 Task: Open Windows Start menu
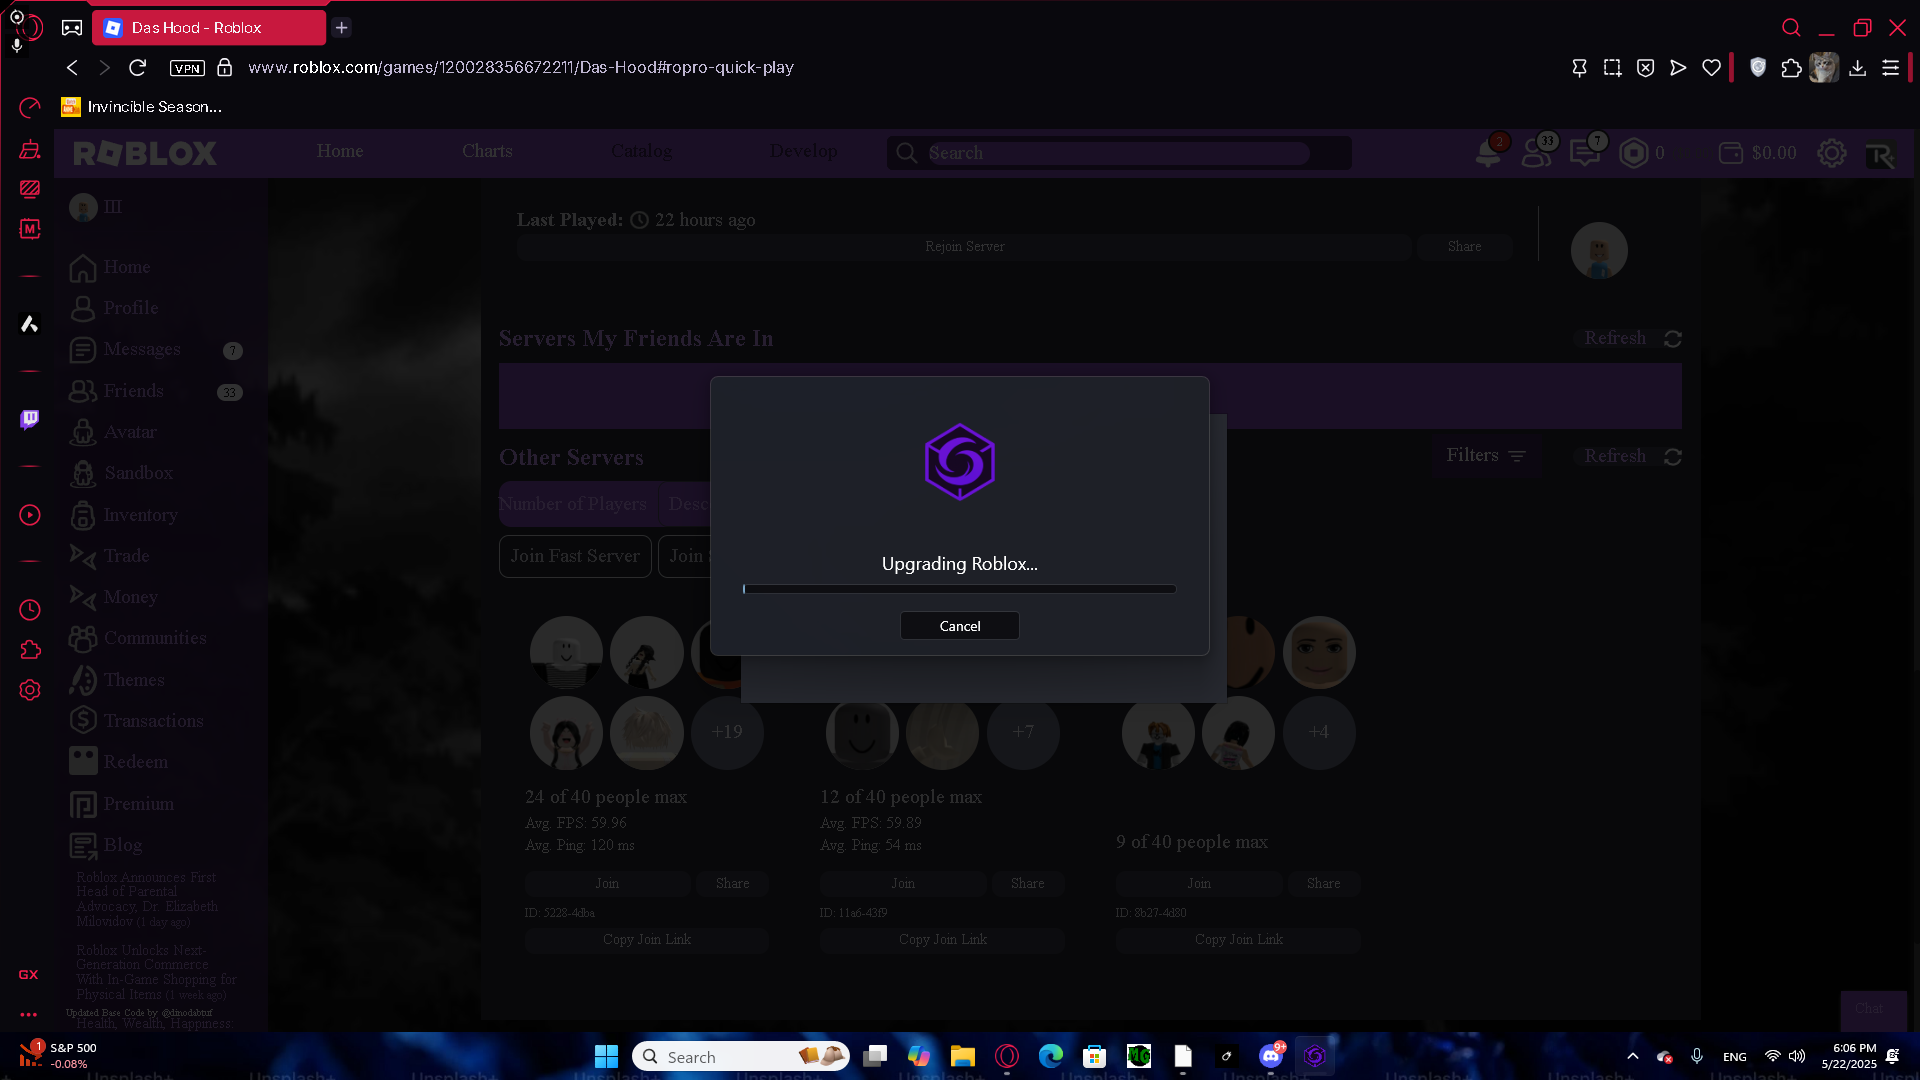coord(606,1056)
